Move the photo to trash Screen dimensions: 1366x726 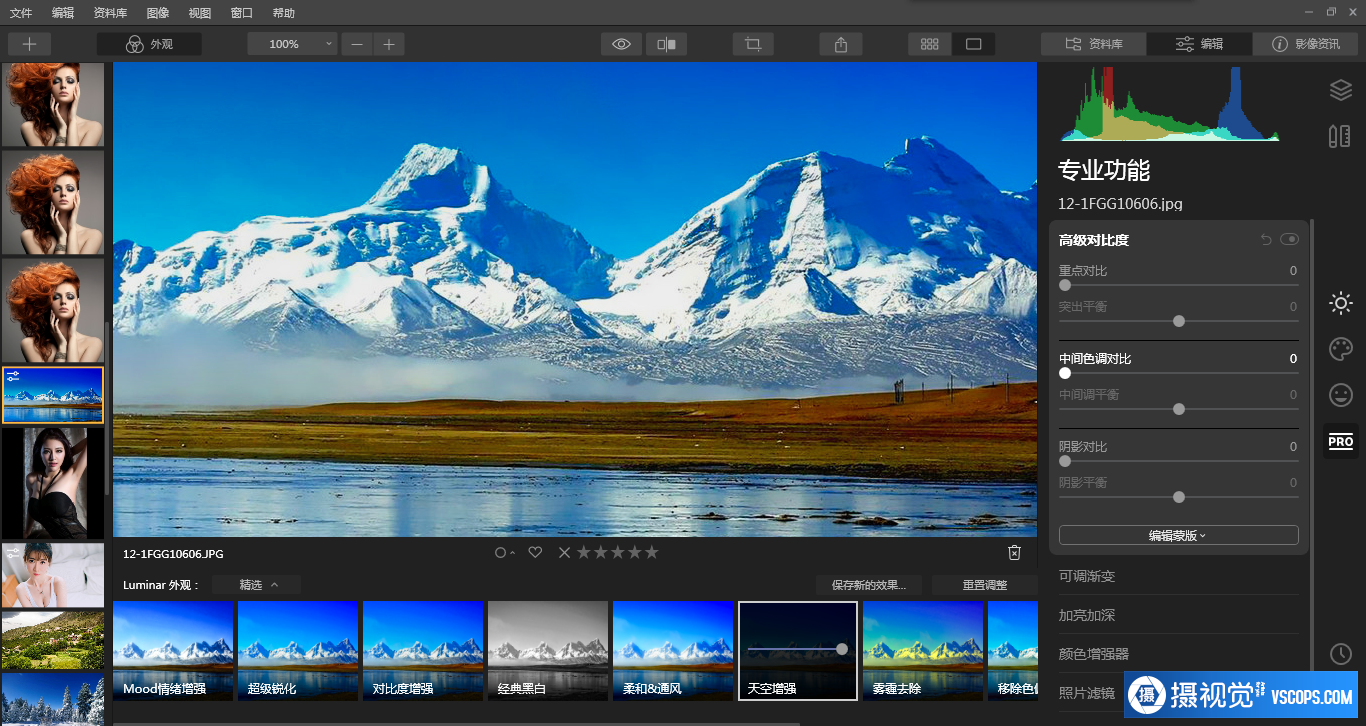(1014, 553)
